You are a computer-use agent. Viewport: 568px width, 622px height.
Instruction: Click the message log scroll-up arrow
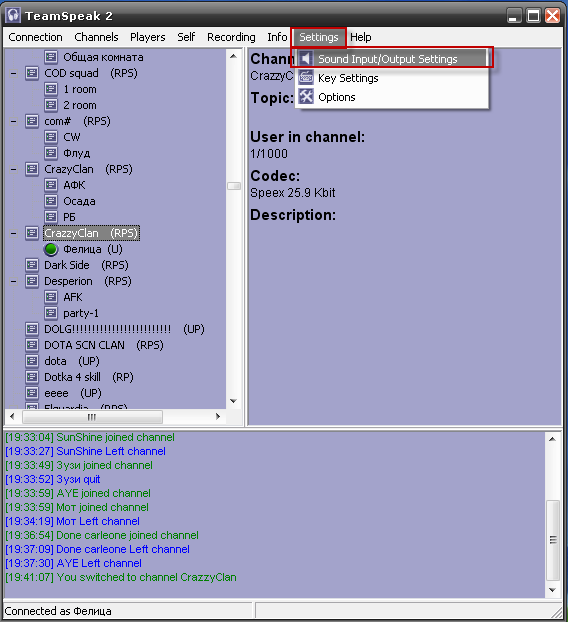(553, 439)
